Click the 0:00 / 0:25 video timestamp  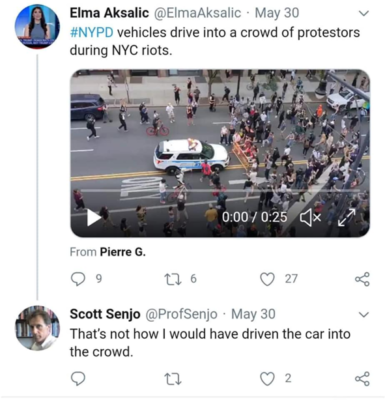pyautogui.click(x=254, y=217)
